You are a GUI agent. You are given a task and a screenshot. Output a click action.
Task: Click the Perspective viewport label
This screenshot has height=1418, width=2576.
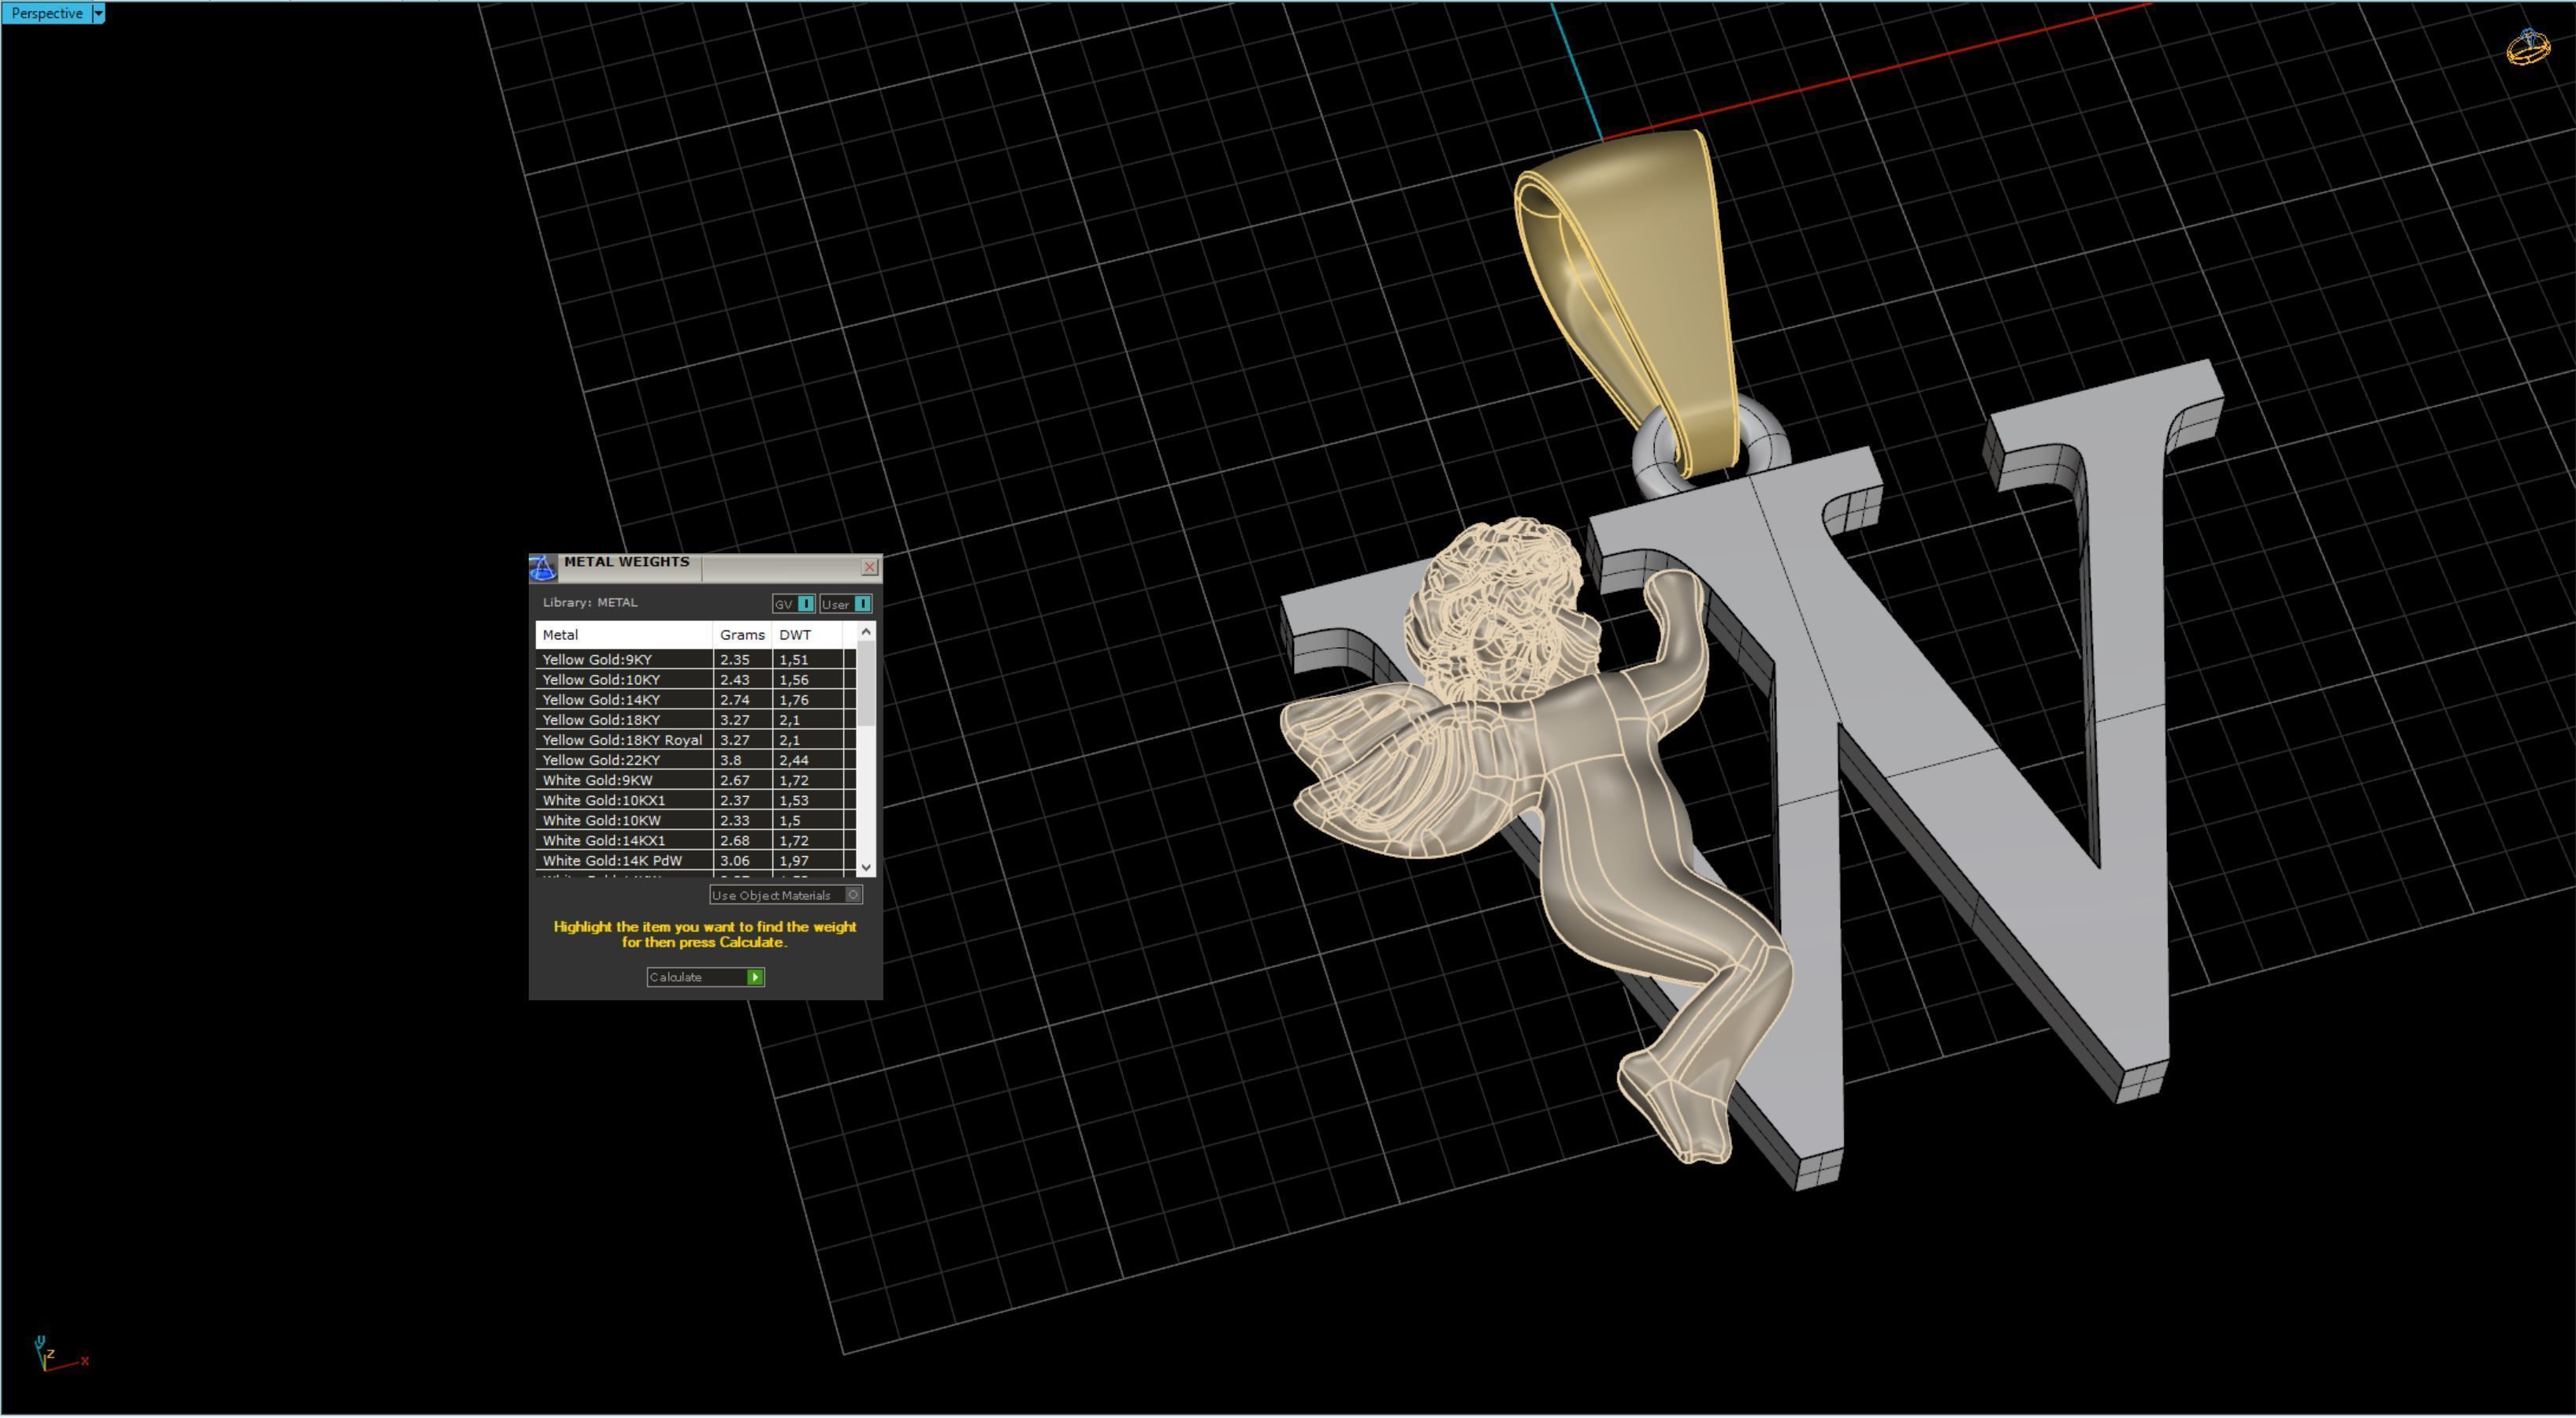(x=45, y=13)
